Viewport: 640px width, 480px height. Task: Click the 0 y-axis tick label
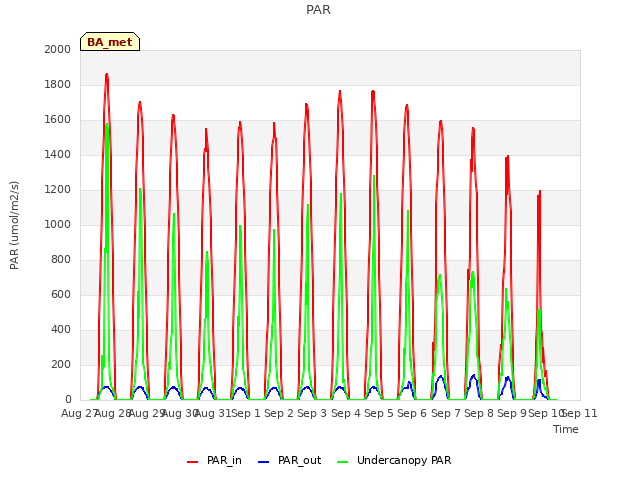(x=68, y=400)
